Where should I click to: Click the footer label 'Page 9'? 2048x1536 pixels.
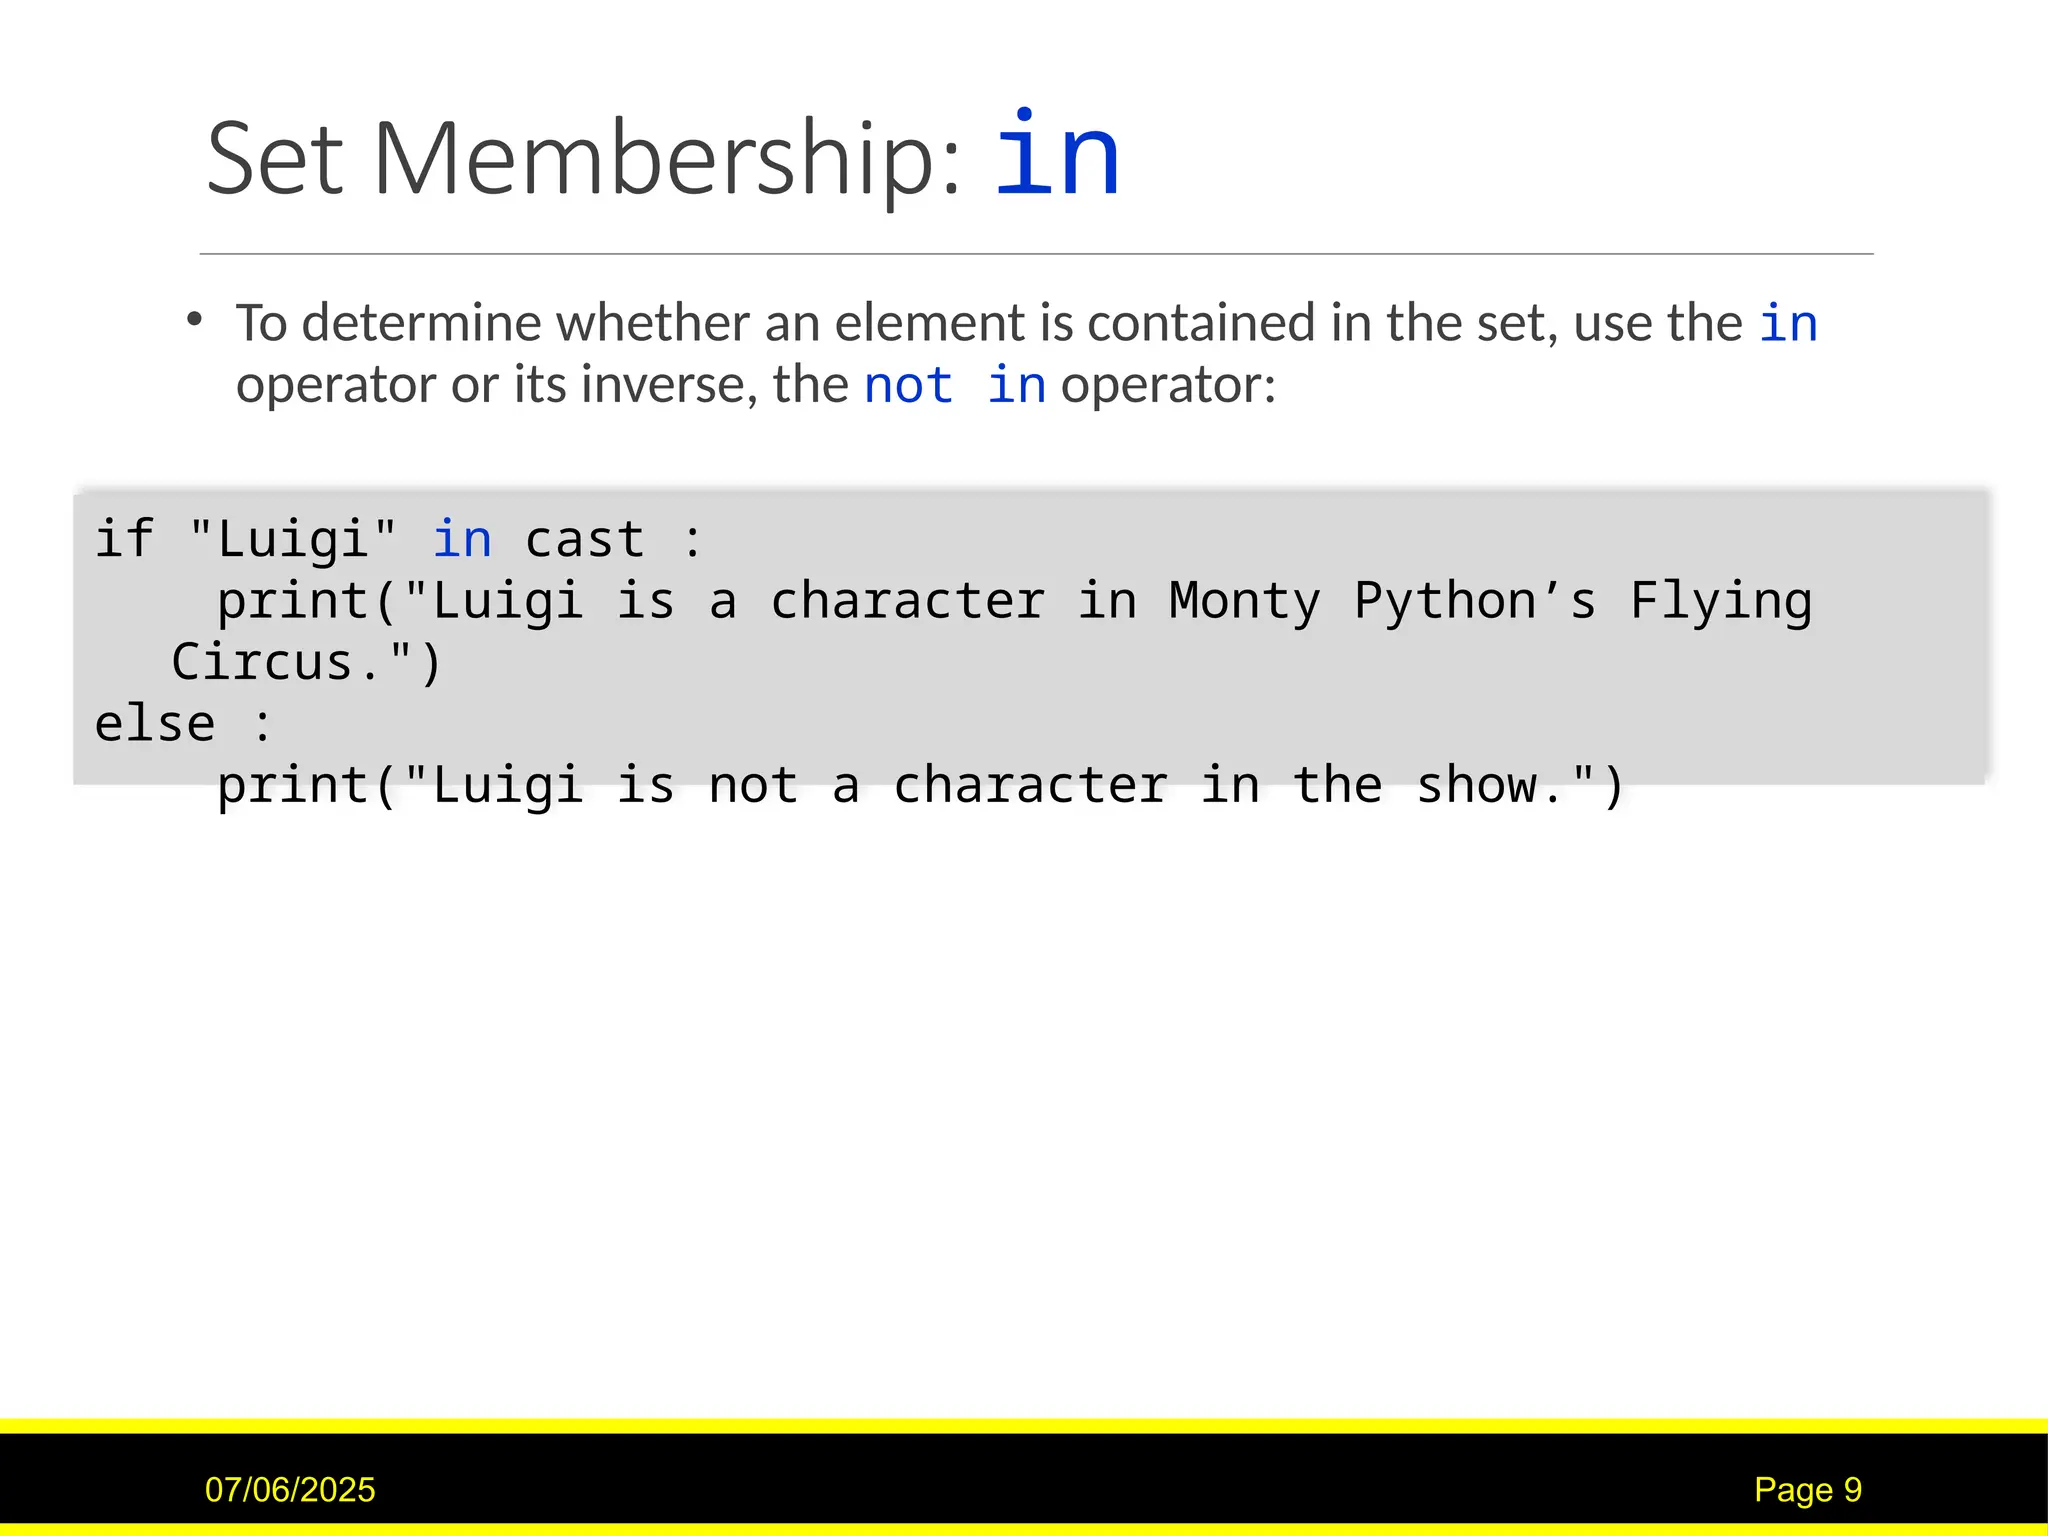1808,1490
